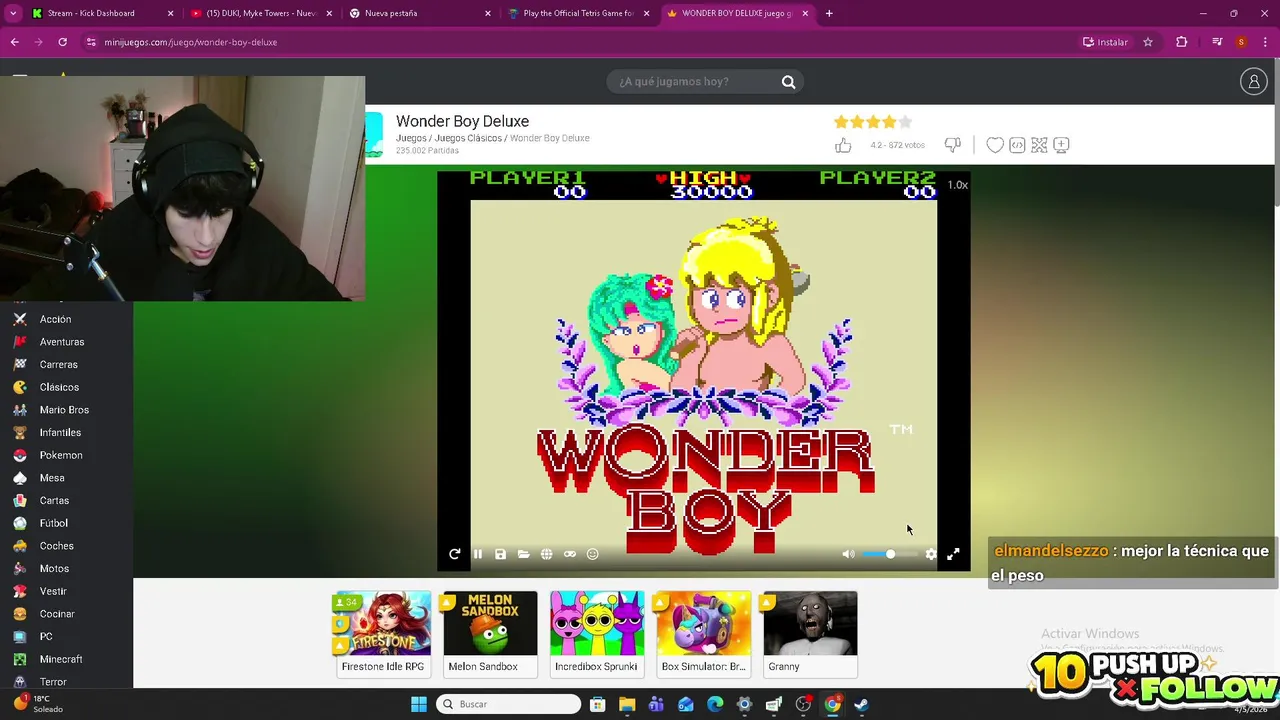
Task: Add game to favorites with heart icon
Action: coord(995,145)
